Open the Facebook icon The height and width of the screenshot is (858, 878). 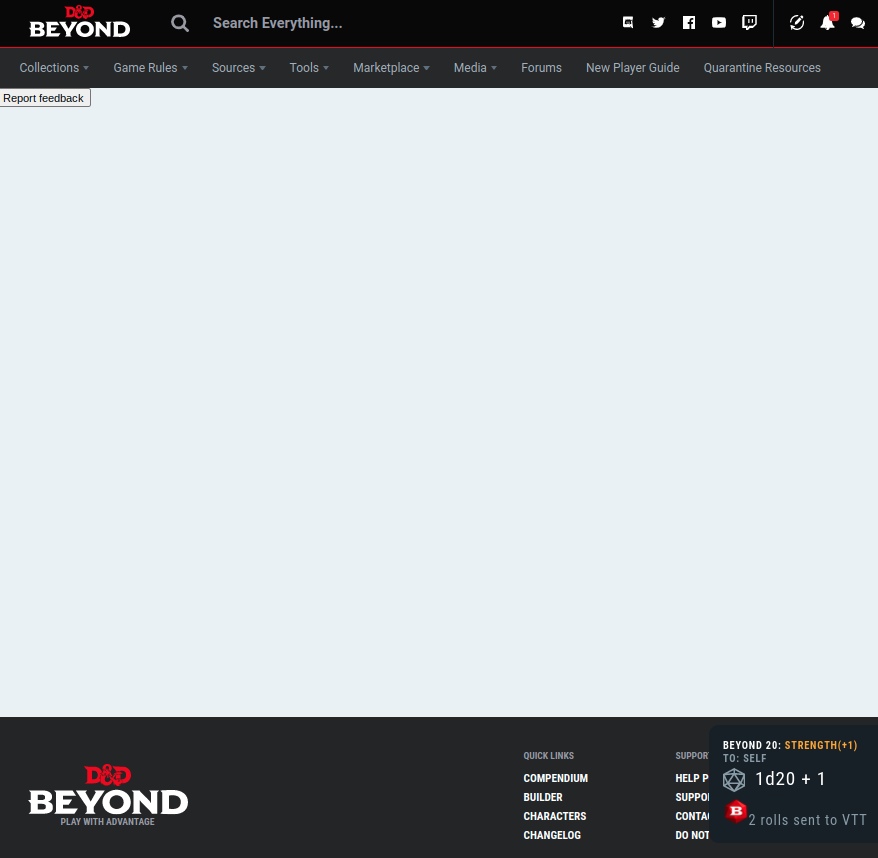[688, 22]
